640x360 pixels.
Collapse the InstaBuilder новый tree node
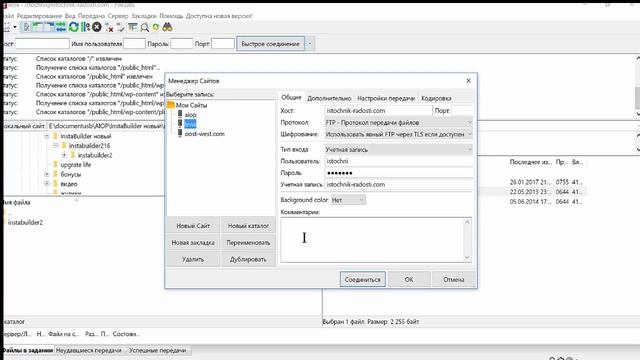point(47,136)
